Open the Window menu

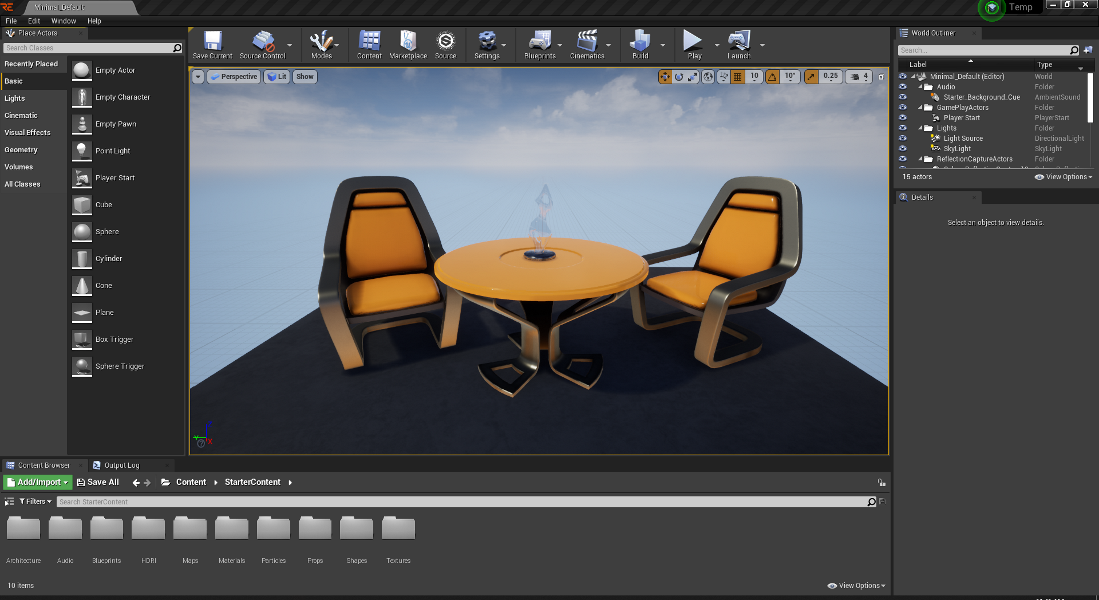[63, 21]
